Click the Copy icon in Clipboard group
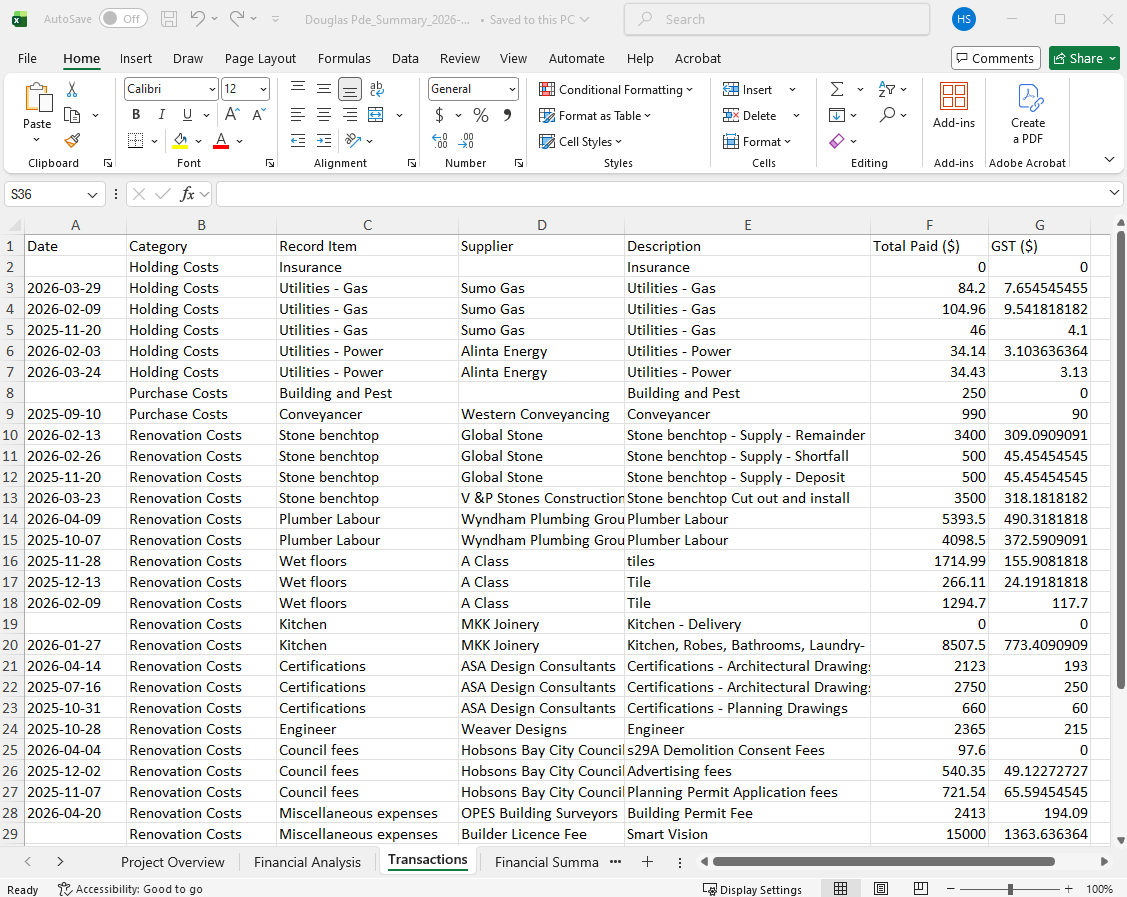The image size is (1127, 897). [72, 115]
